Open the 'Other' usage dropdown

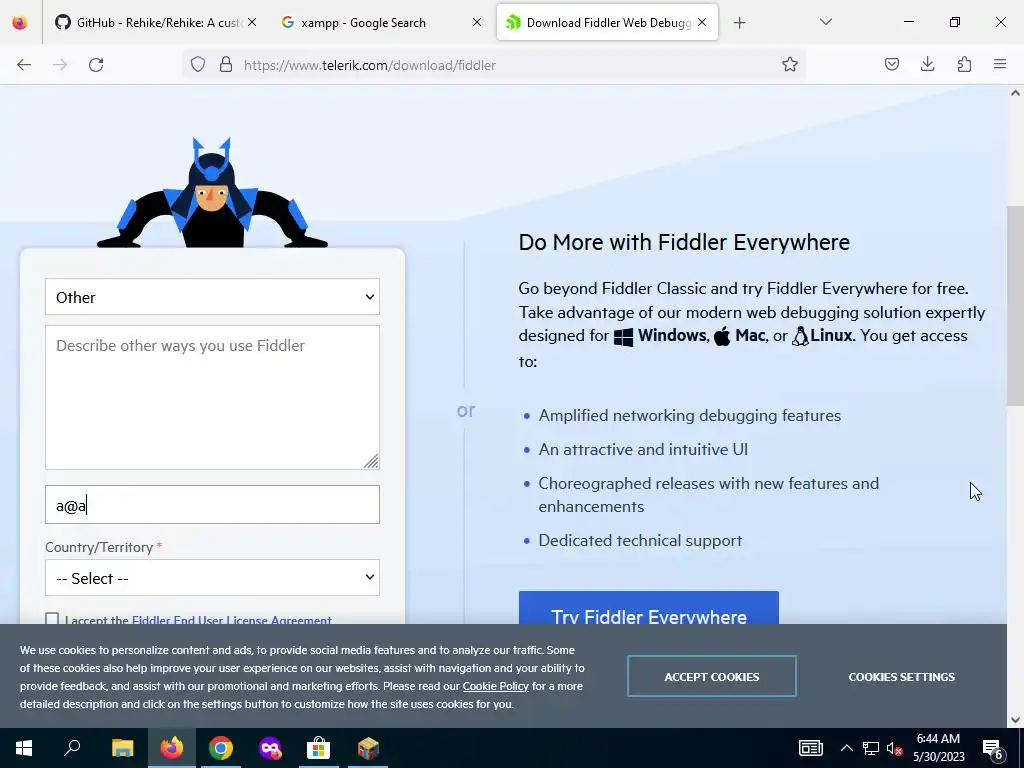[x=212, y=297]
